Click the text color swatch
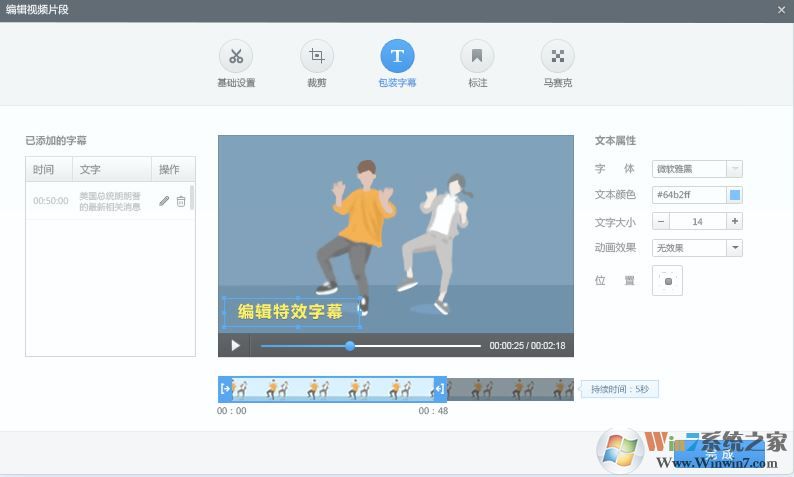The height and width of the screenshot is (477, 794). click(x=735, y=195)
